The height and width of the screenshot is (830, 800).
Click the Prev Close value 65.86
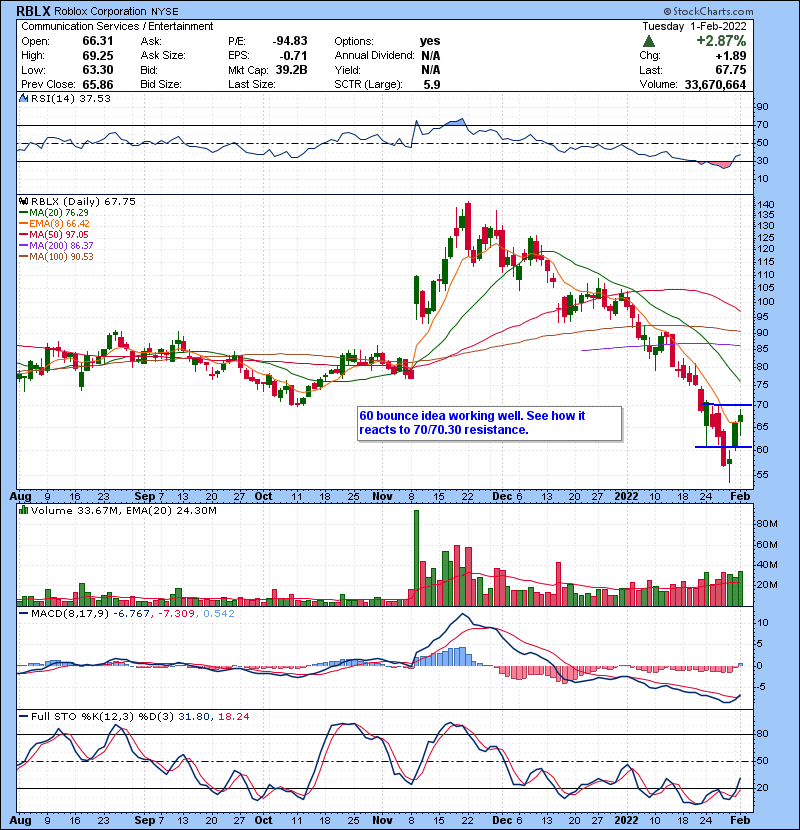point(97,85)
